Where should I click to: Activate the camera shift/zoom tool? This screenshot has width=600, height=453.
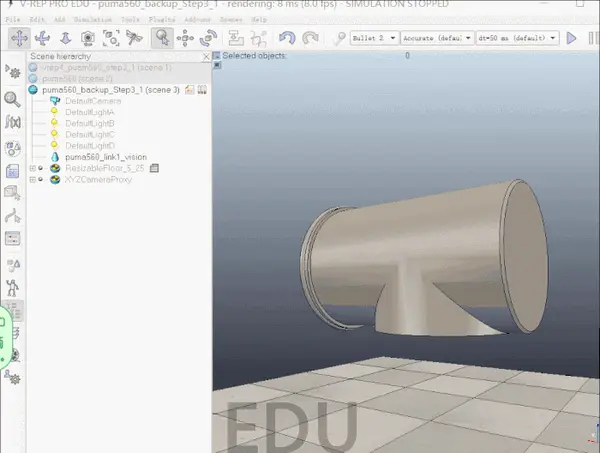(x=65, y=38)
